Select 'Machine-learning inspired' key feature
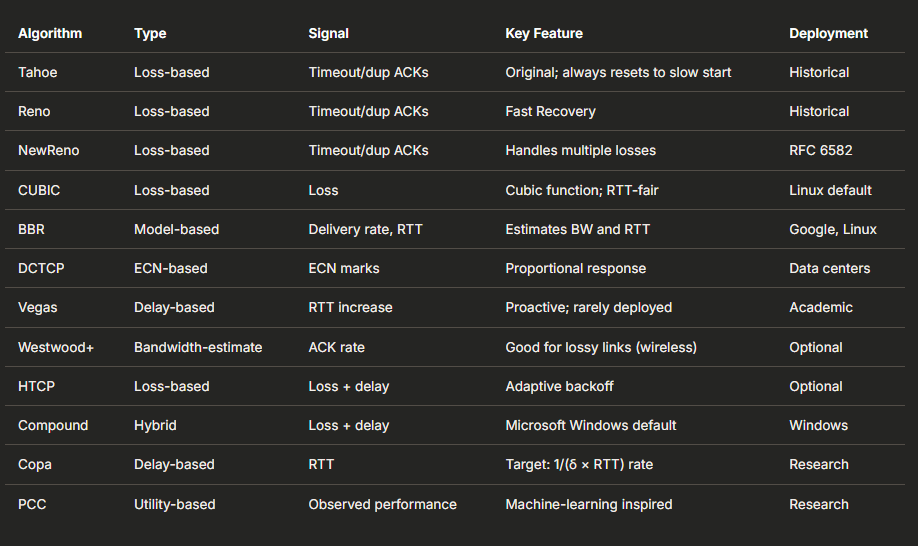918x546 pixels. [x=588, y=504]
